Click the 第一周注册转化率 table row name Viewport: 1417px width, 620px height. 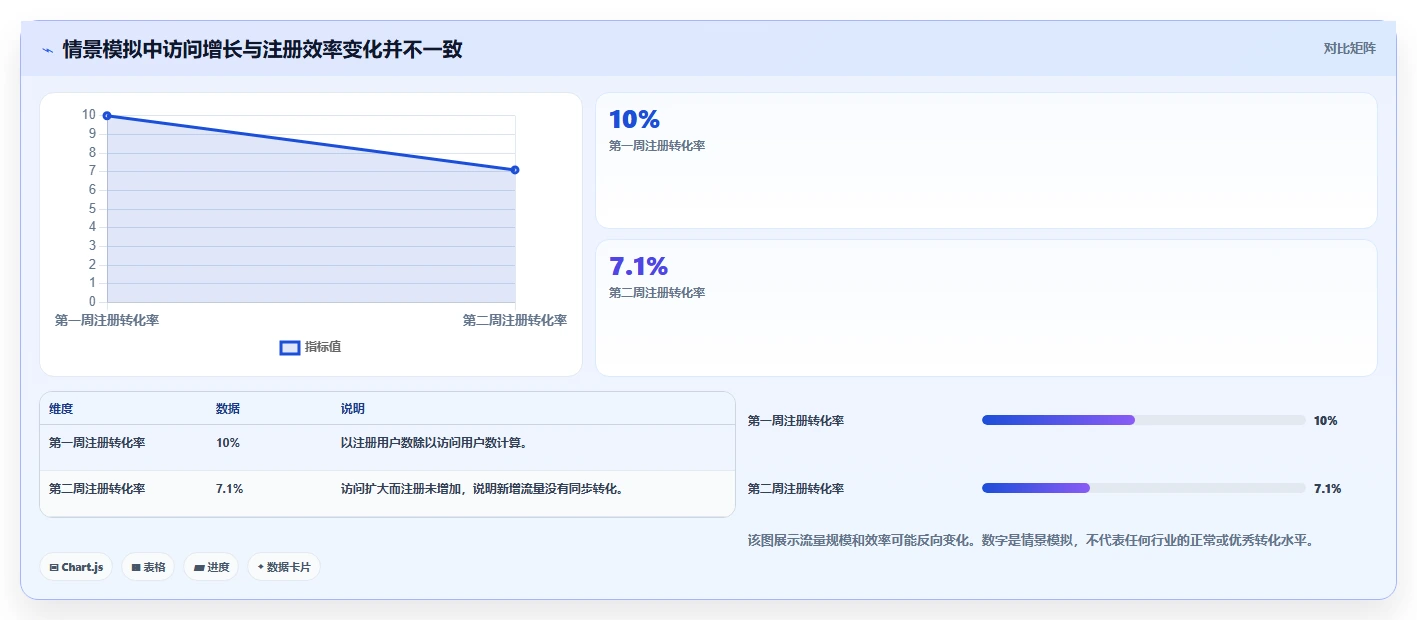97,442
